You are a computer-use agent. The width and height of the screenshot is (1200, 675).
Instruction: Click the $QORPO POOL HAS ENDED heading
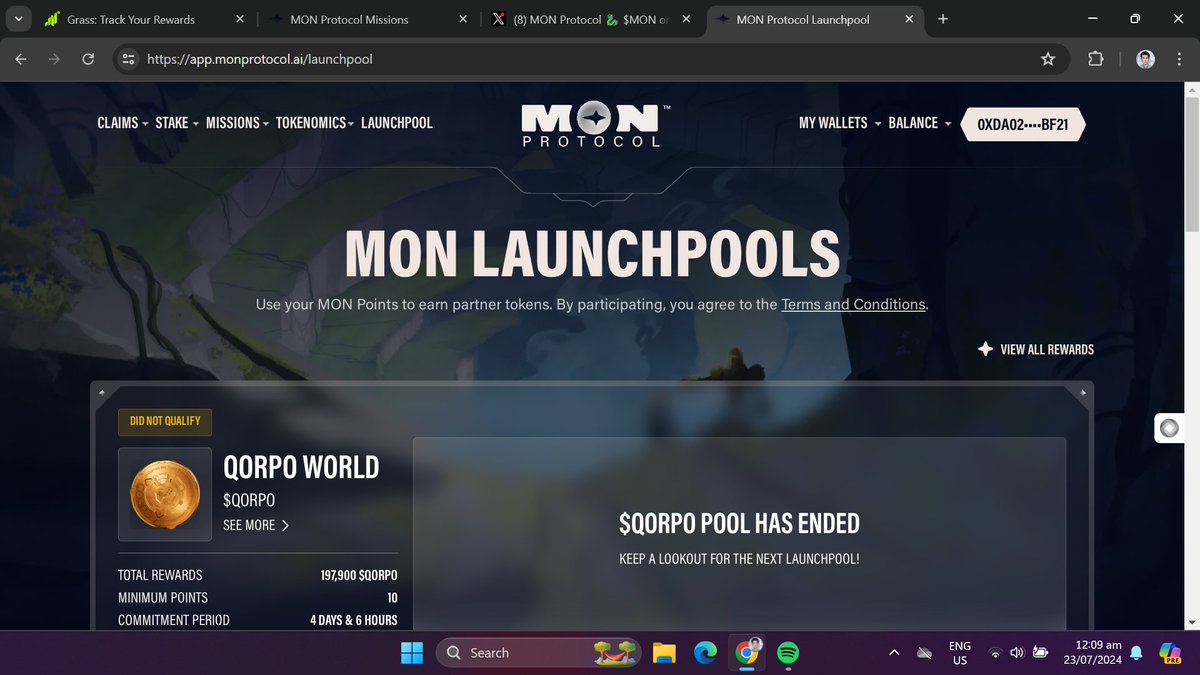[x=739, y=523]
